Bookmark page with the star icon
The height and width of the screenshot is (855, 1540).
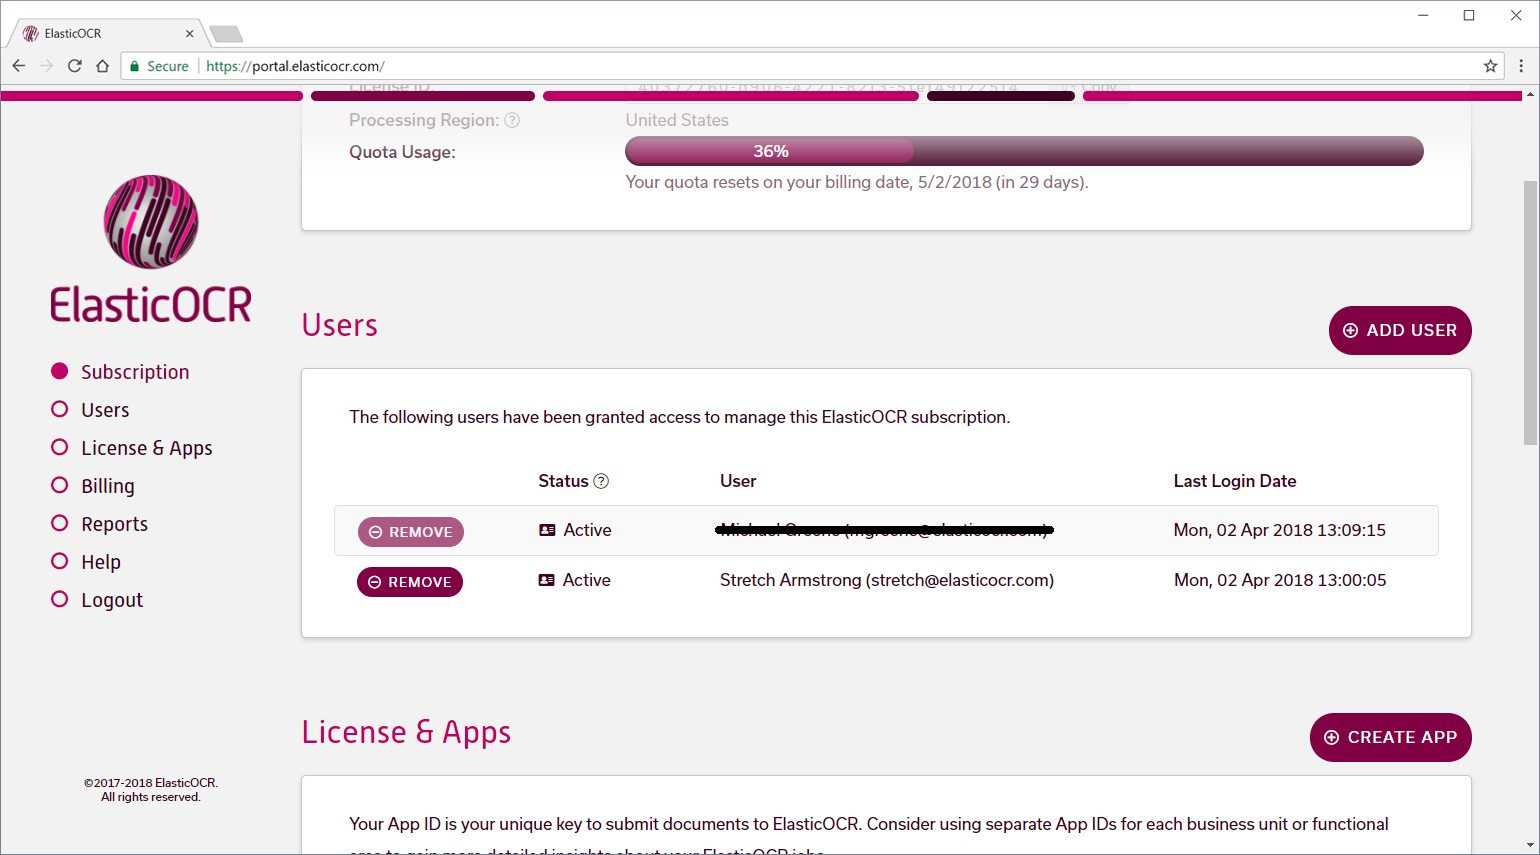pos(1490,66)
